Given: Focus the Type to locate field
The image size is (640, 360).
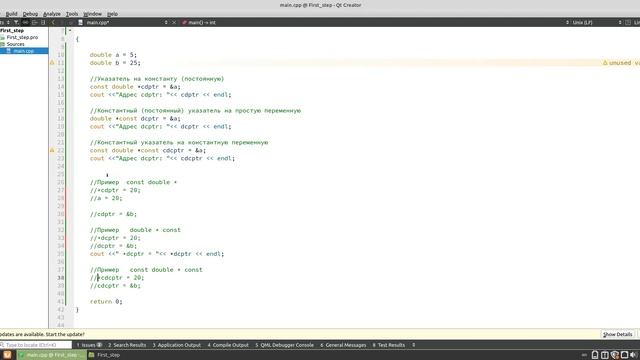Looking at the screenshot, I should click(x=36, y=345).
